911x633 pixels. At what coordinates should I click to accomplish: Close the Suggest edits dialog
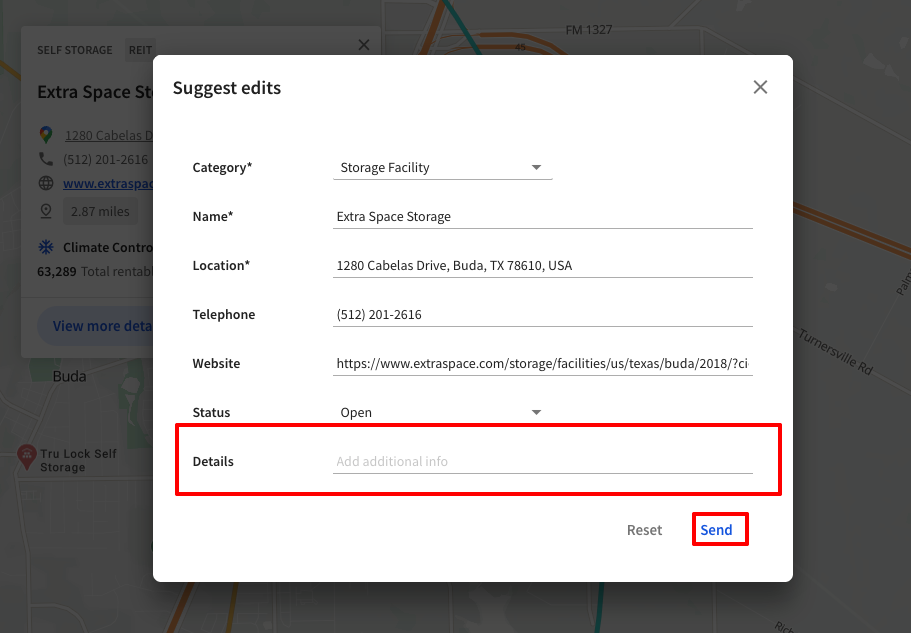(x=760, y=87)
